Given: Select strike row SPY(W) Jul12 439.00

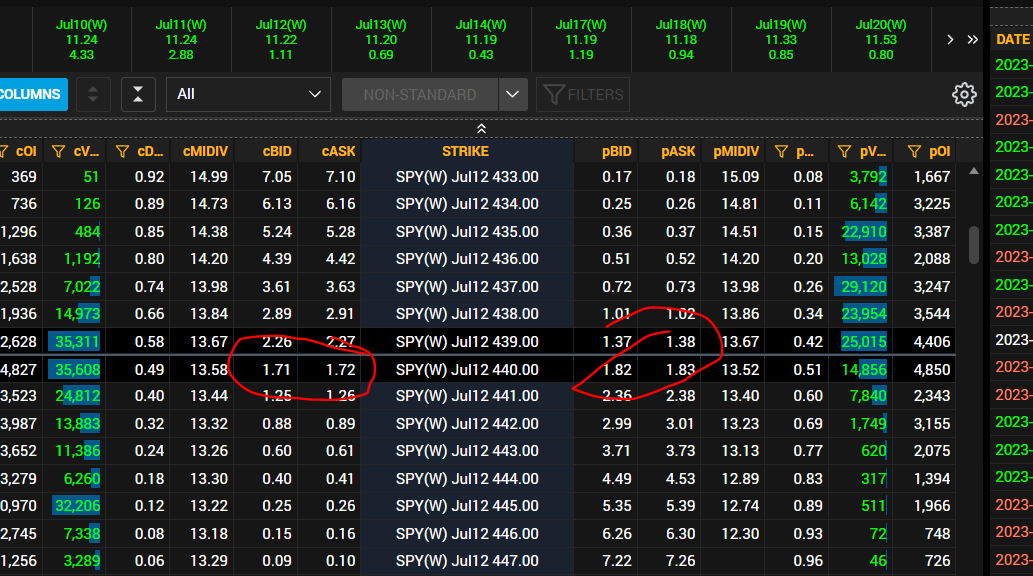Looking at the screenshot, I should coord(467,342).
